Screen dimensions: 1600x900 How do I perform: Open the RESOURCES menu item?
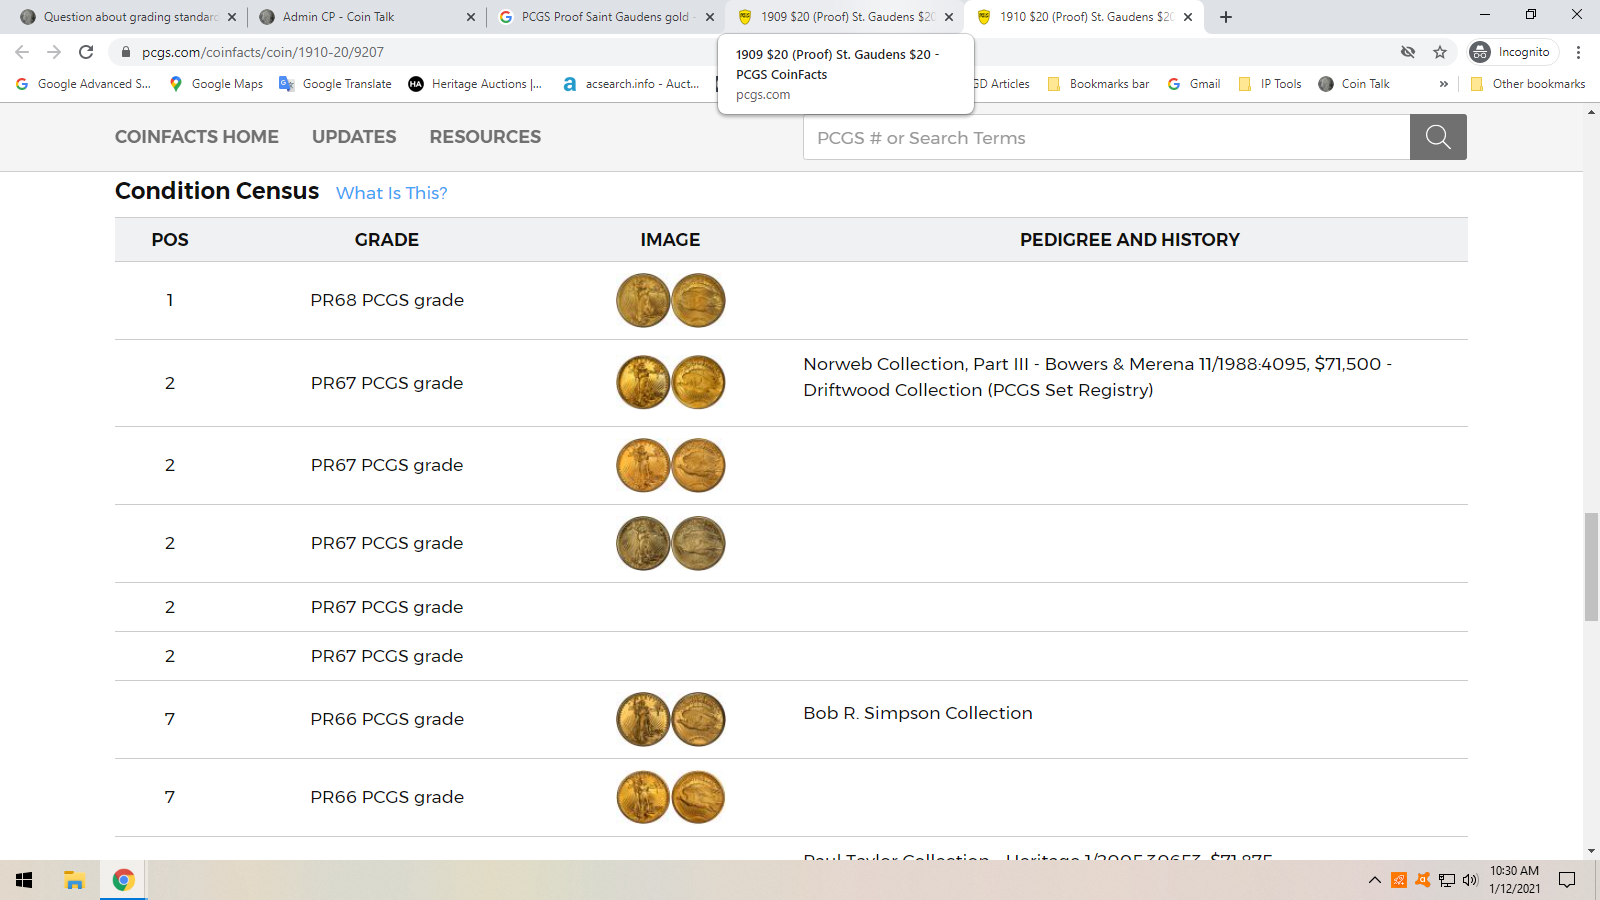click(485, 137)
